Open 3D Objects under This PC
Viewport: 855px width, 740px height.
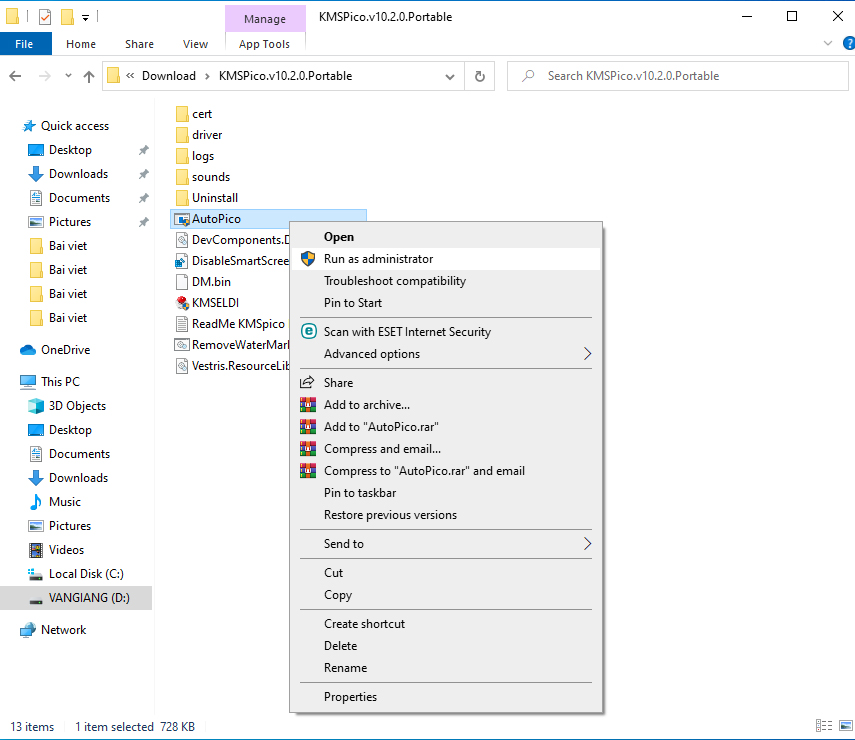tap(77, 406)
